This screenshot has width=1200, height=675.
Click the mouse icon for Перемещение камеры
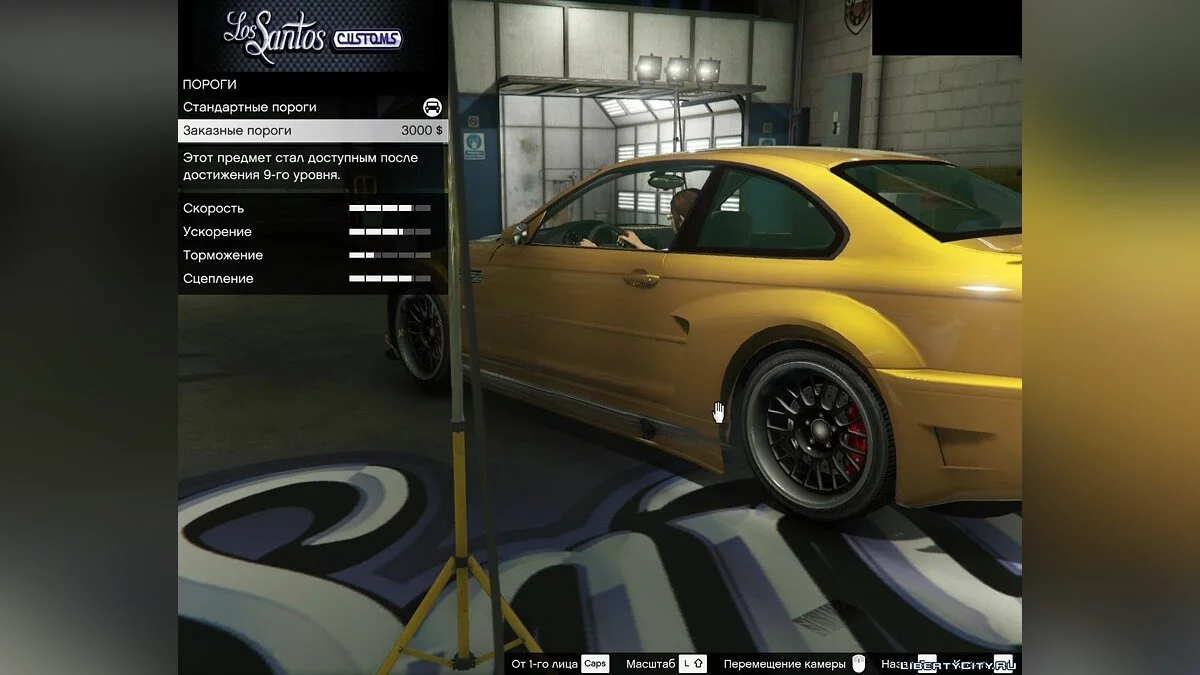point(858,661)
